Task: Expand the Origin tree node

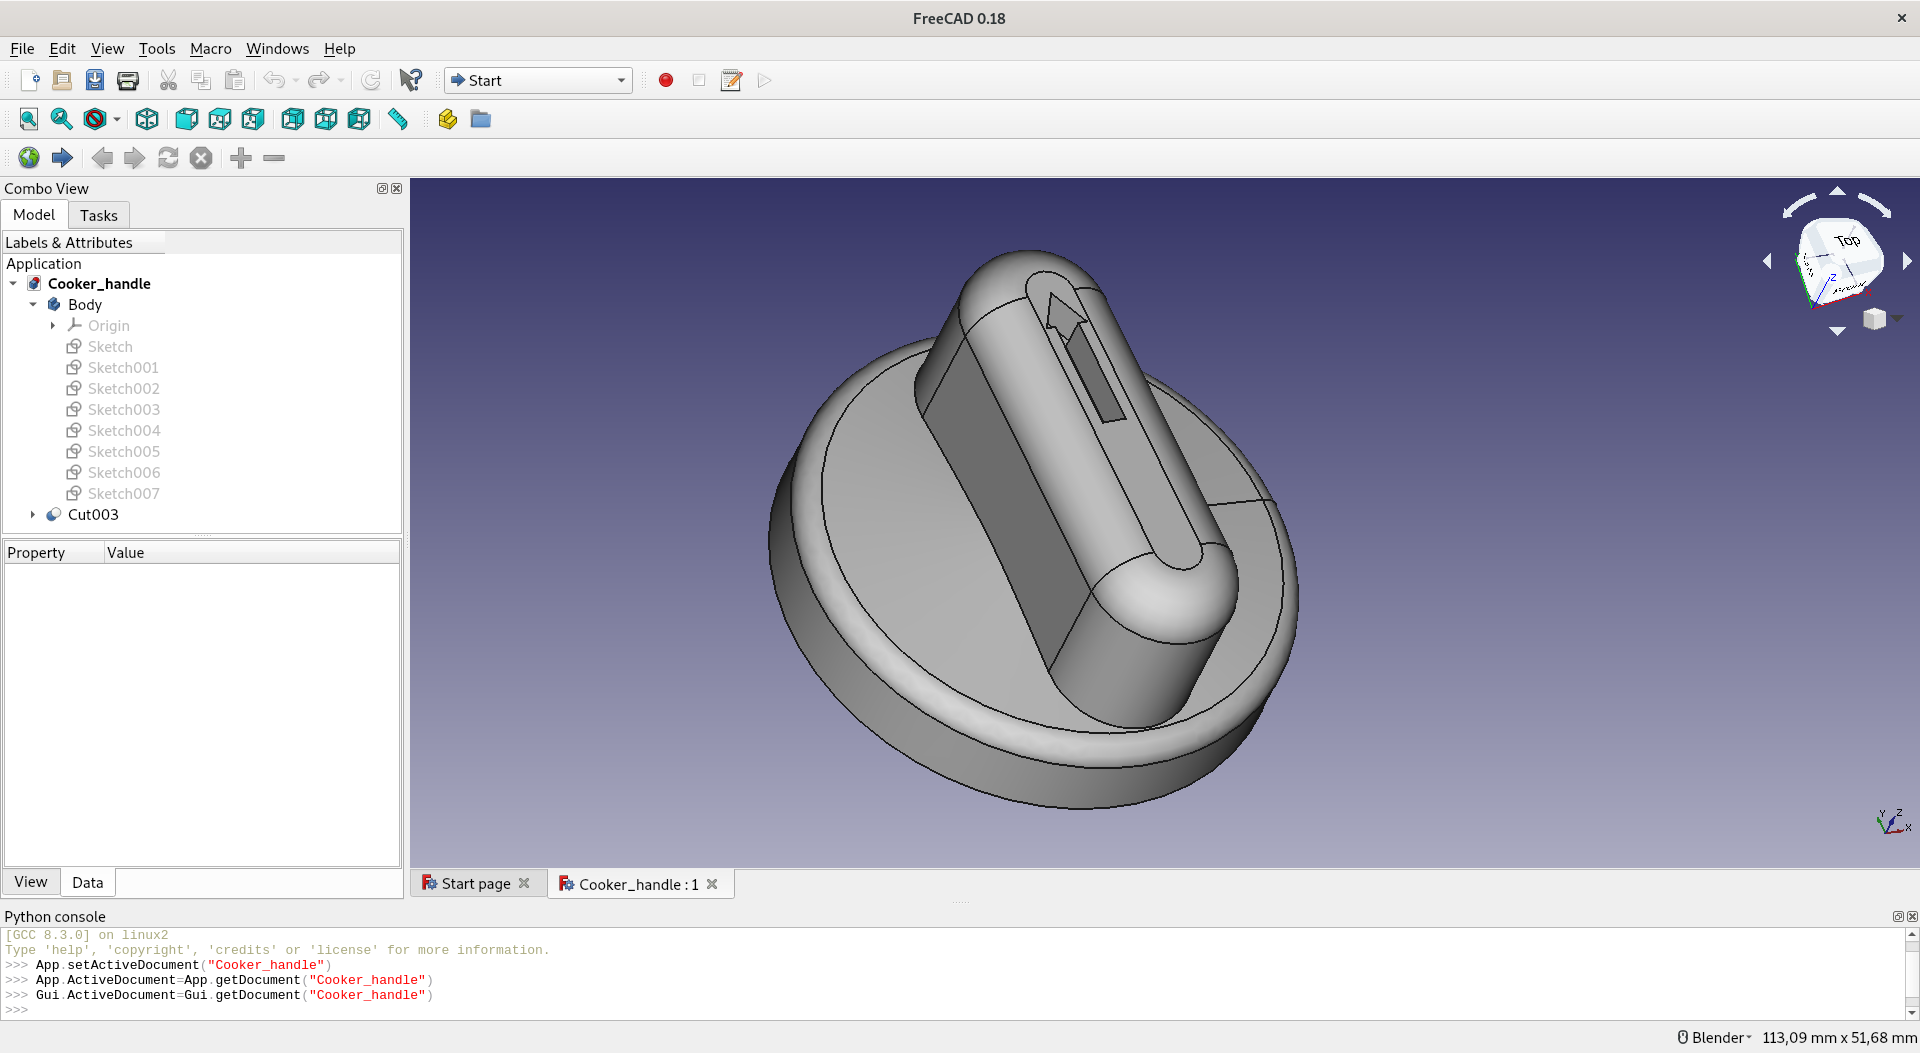Action: [53, 326]
